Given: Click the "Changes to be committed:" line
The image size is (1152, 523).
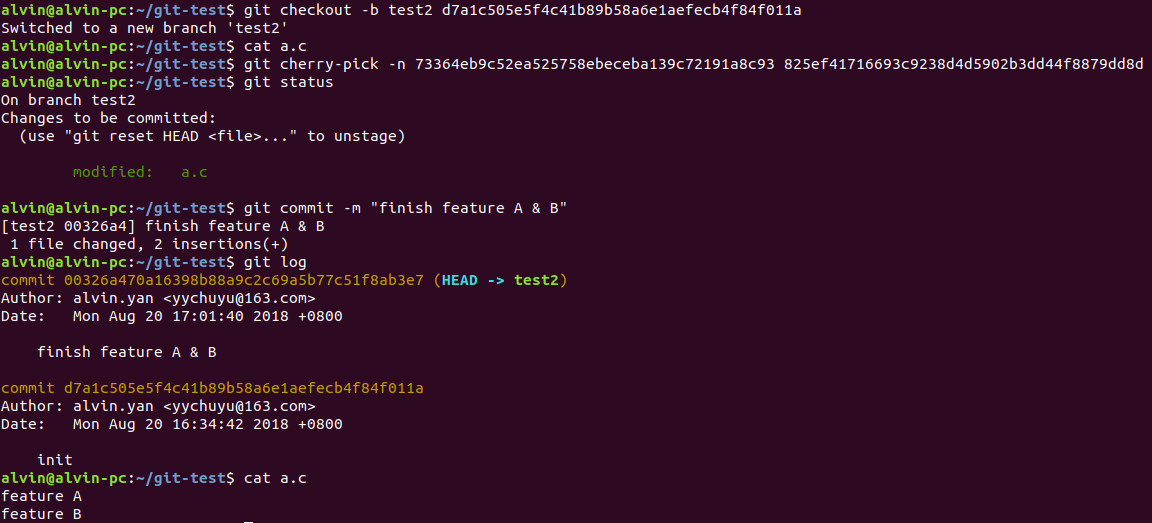Looking at the screenshot, I should 101,118.
